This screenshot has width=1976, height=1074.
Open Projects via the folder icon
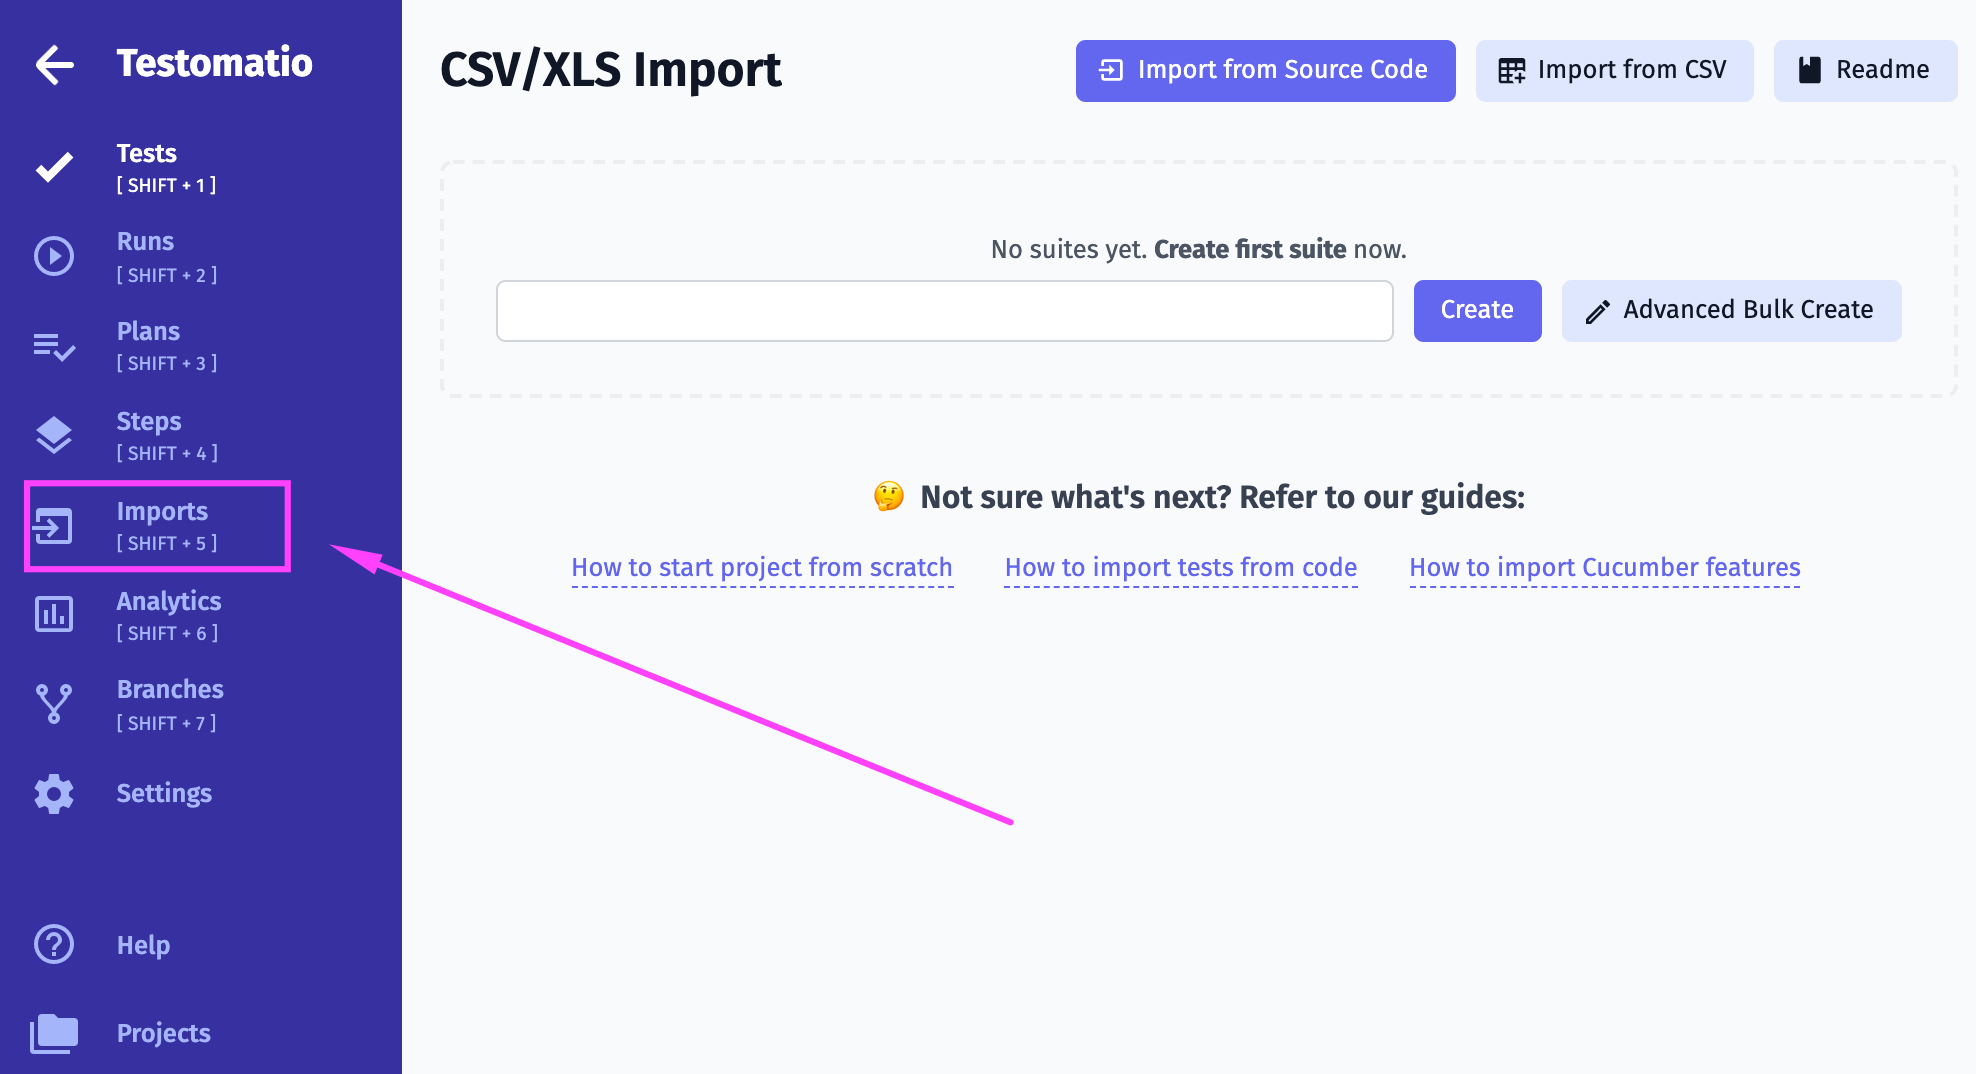[x=54, y=1033]
